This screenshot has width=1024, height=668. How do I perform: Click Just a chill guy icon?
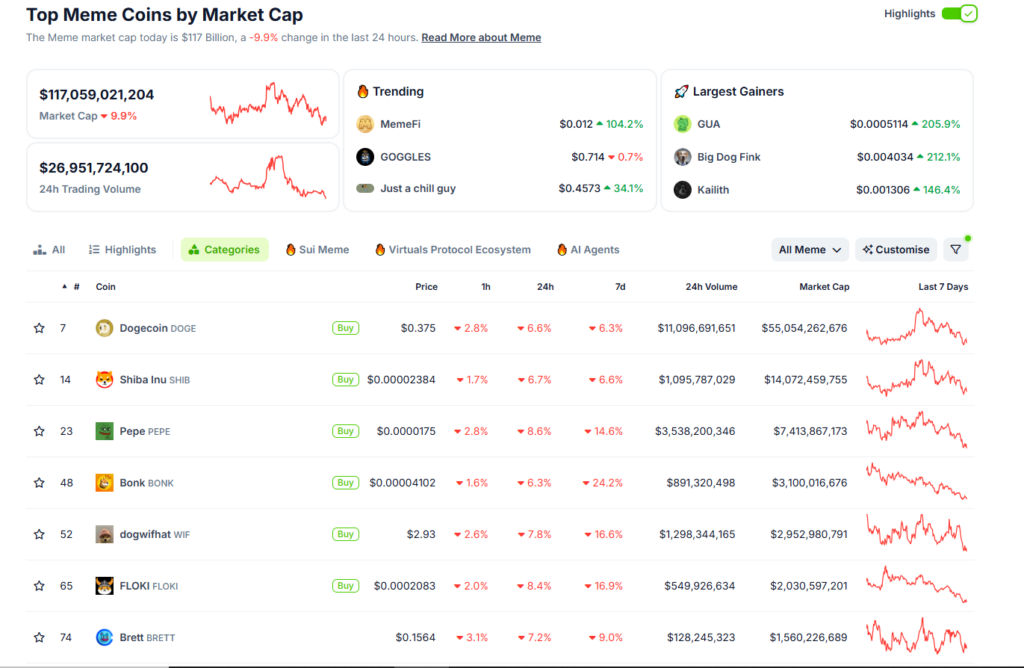(x=365, y=188)
